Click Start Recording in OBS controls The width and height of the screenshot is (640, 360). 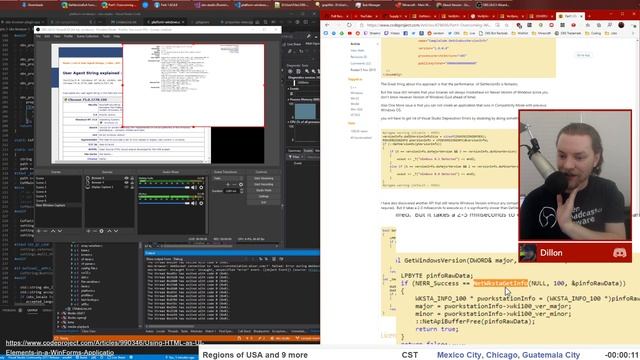264,184
